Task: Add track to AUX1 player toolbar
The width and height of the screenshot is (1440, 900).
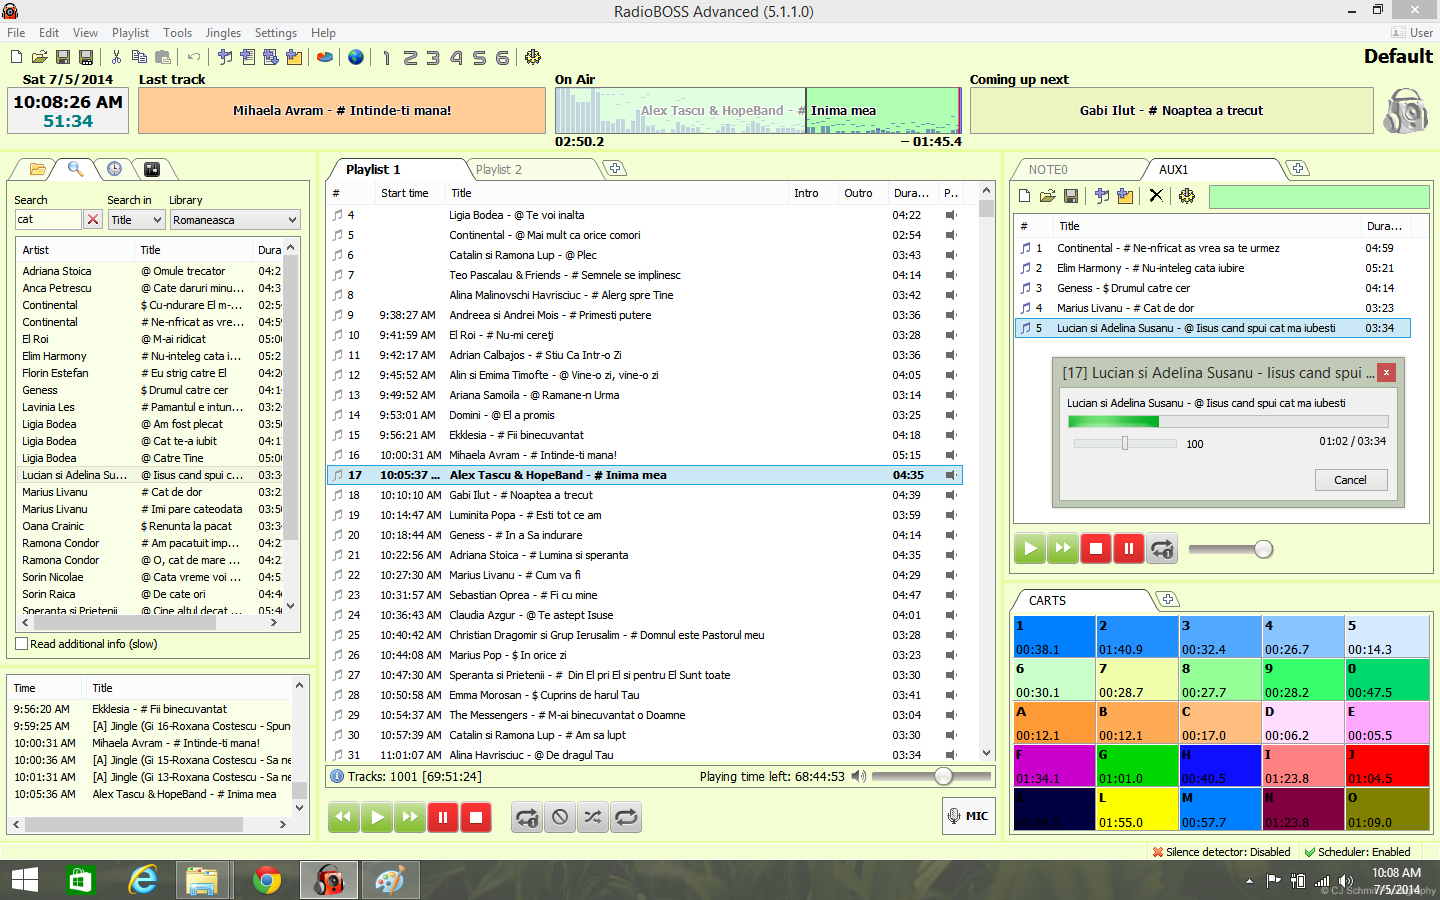Action: tap(1102, 196)
